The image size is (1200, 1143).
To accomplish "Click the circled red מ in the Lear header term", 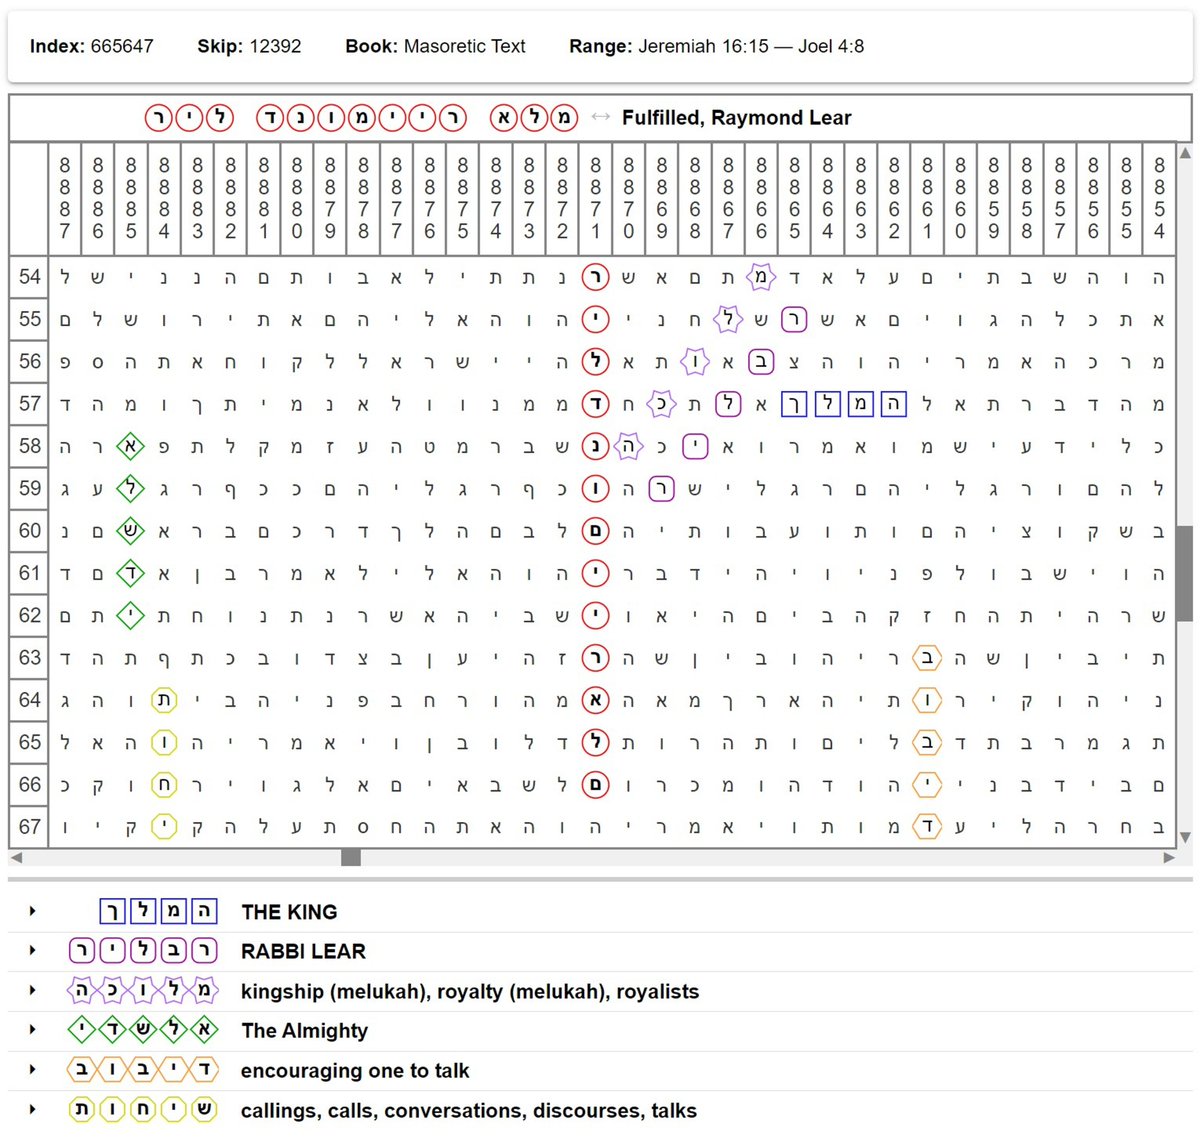I will pos(563,118).
